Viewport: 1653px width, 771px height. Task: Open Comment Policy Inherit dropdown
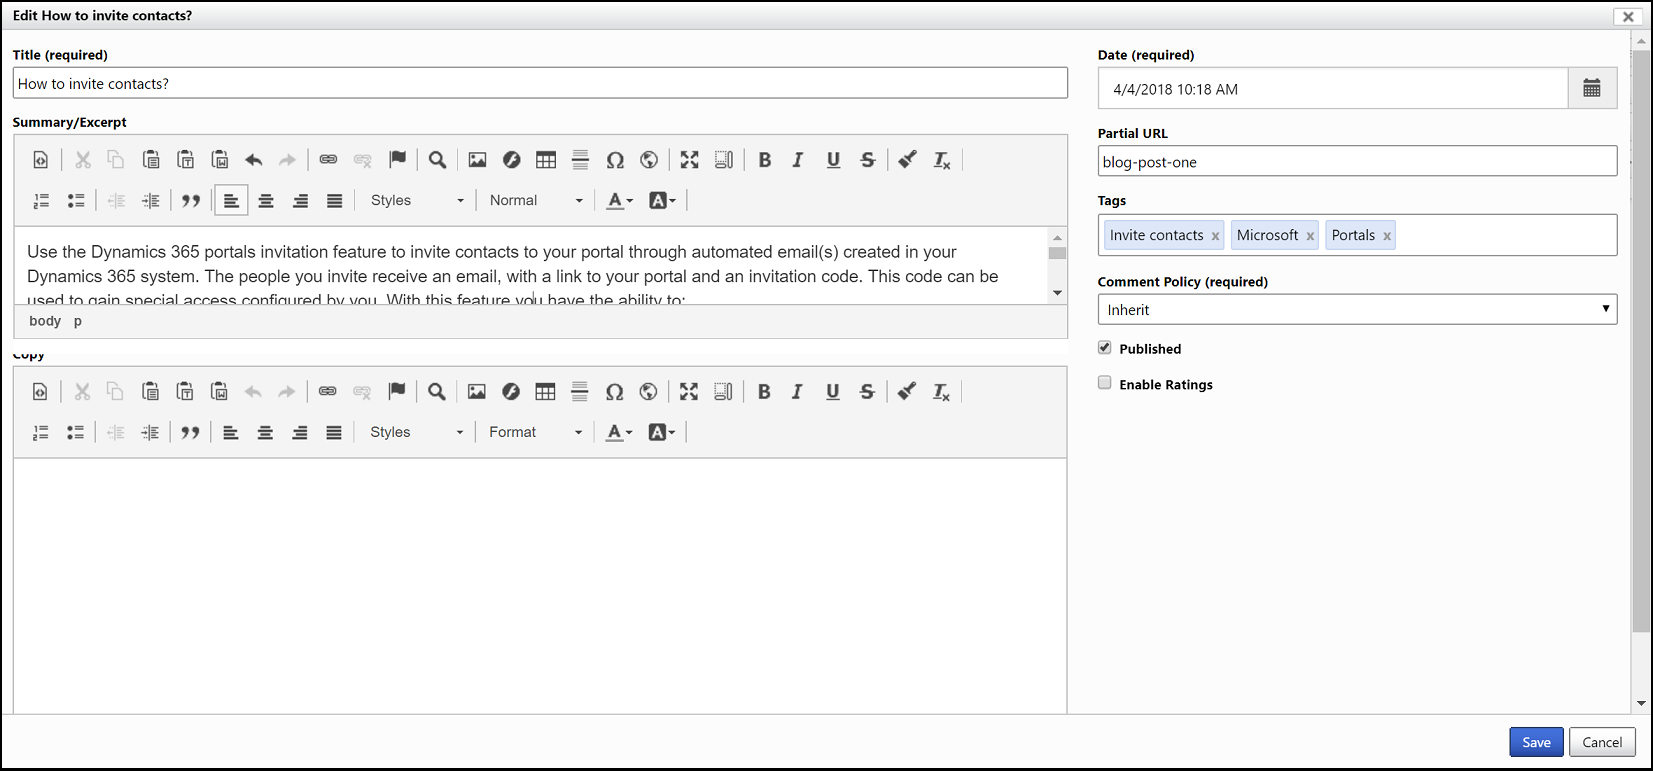[x=1357, y=309]
